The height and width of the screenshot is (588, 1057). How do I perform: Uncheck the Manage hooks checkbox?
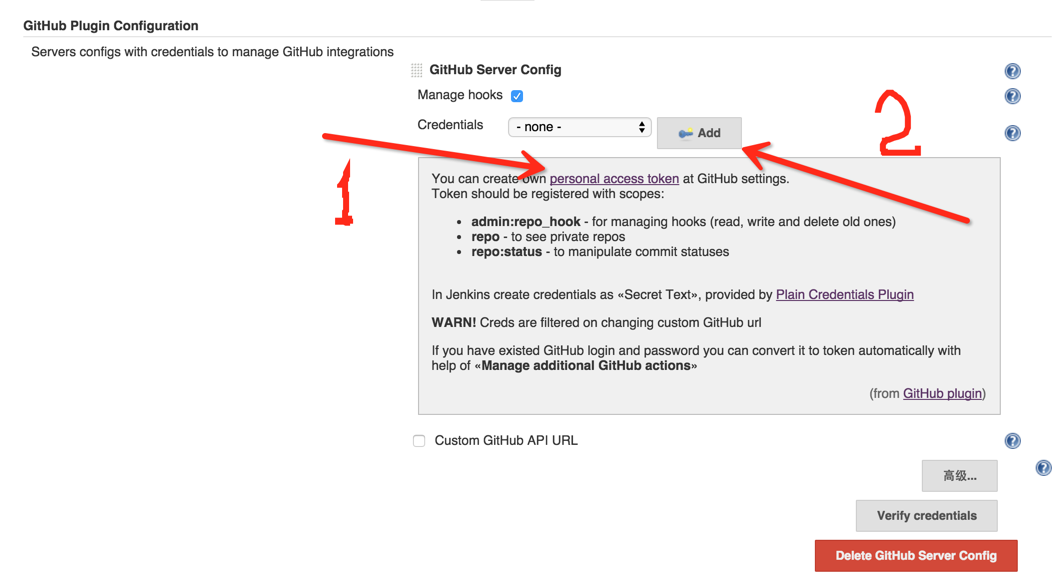(x=517, y=96)
